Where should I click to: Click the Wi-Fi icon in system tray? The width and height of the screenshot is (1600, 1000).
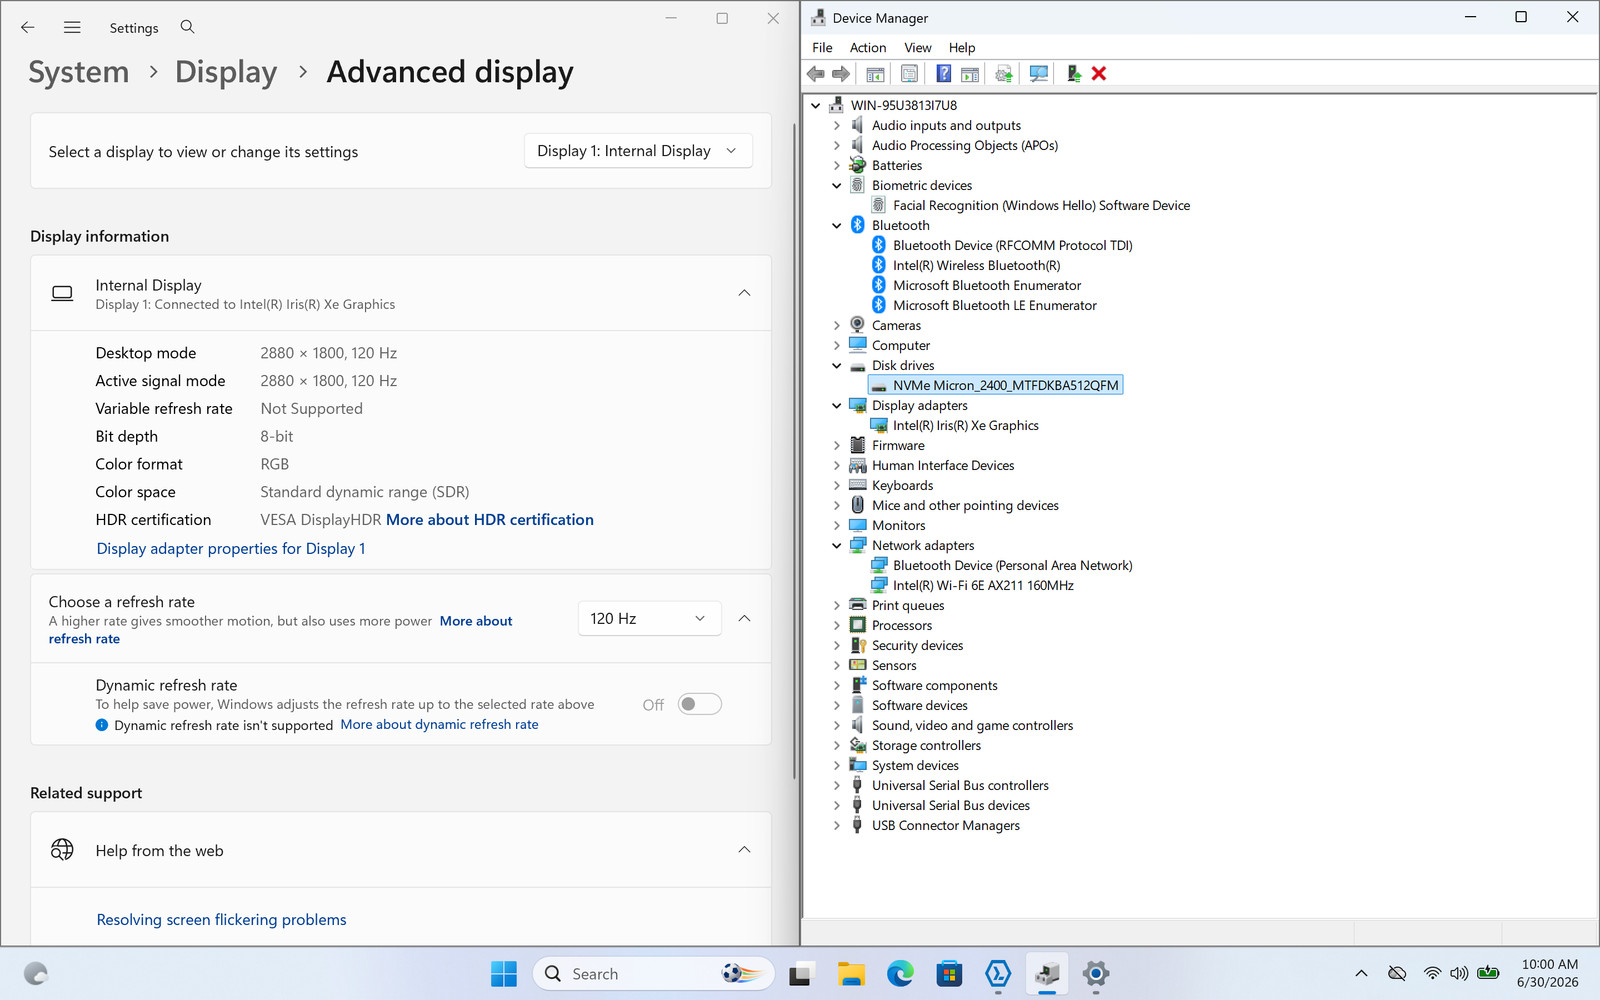point(1432,974)
